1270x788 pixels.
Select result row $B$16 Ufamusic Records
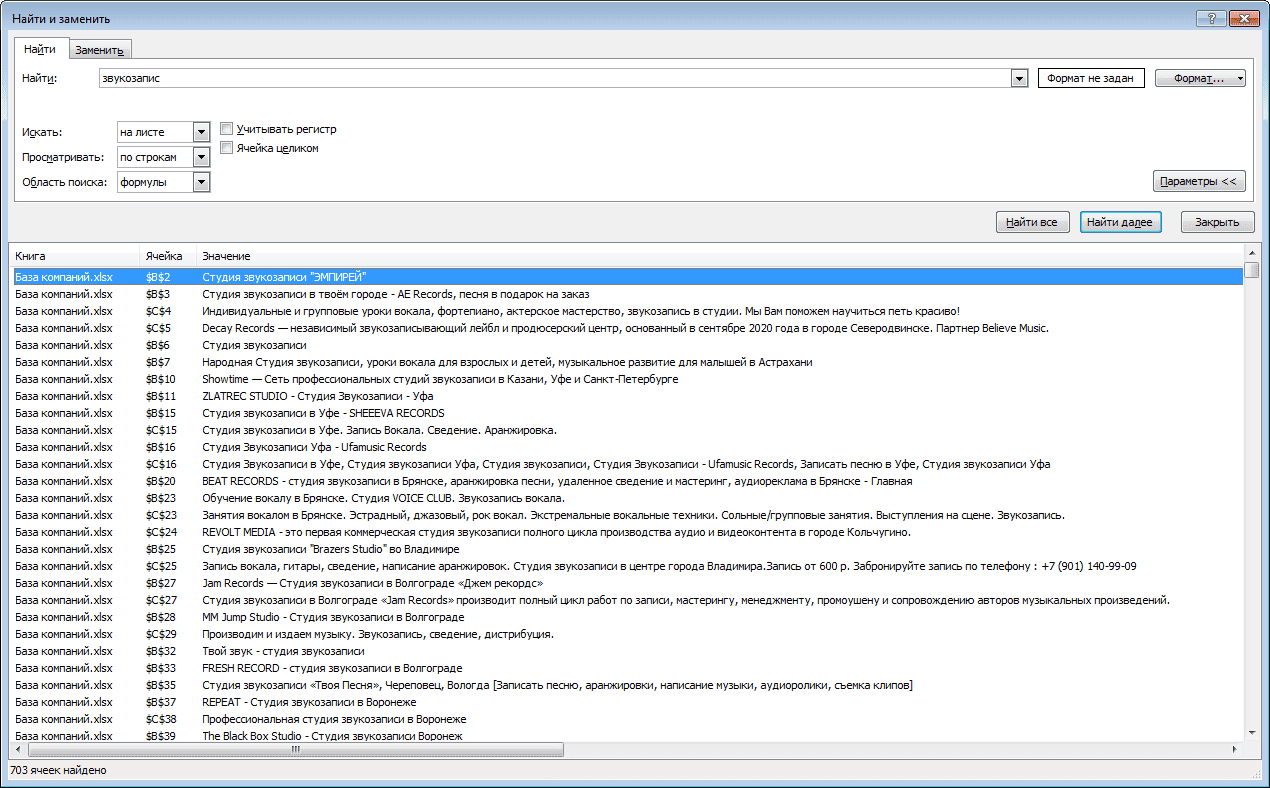coord(627,447)
